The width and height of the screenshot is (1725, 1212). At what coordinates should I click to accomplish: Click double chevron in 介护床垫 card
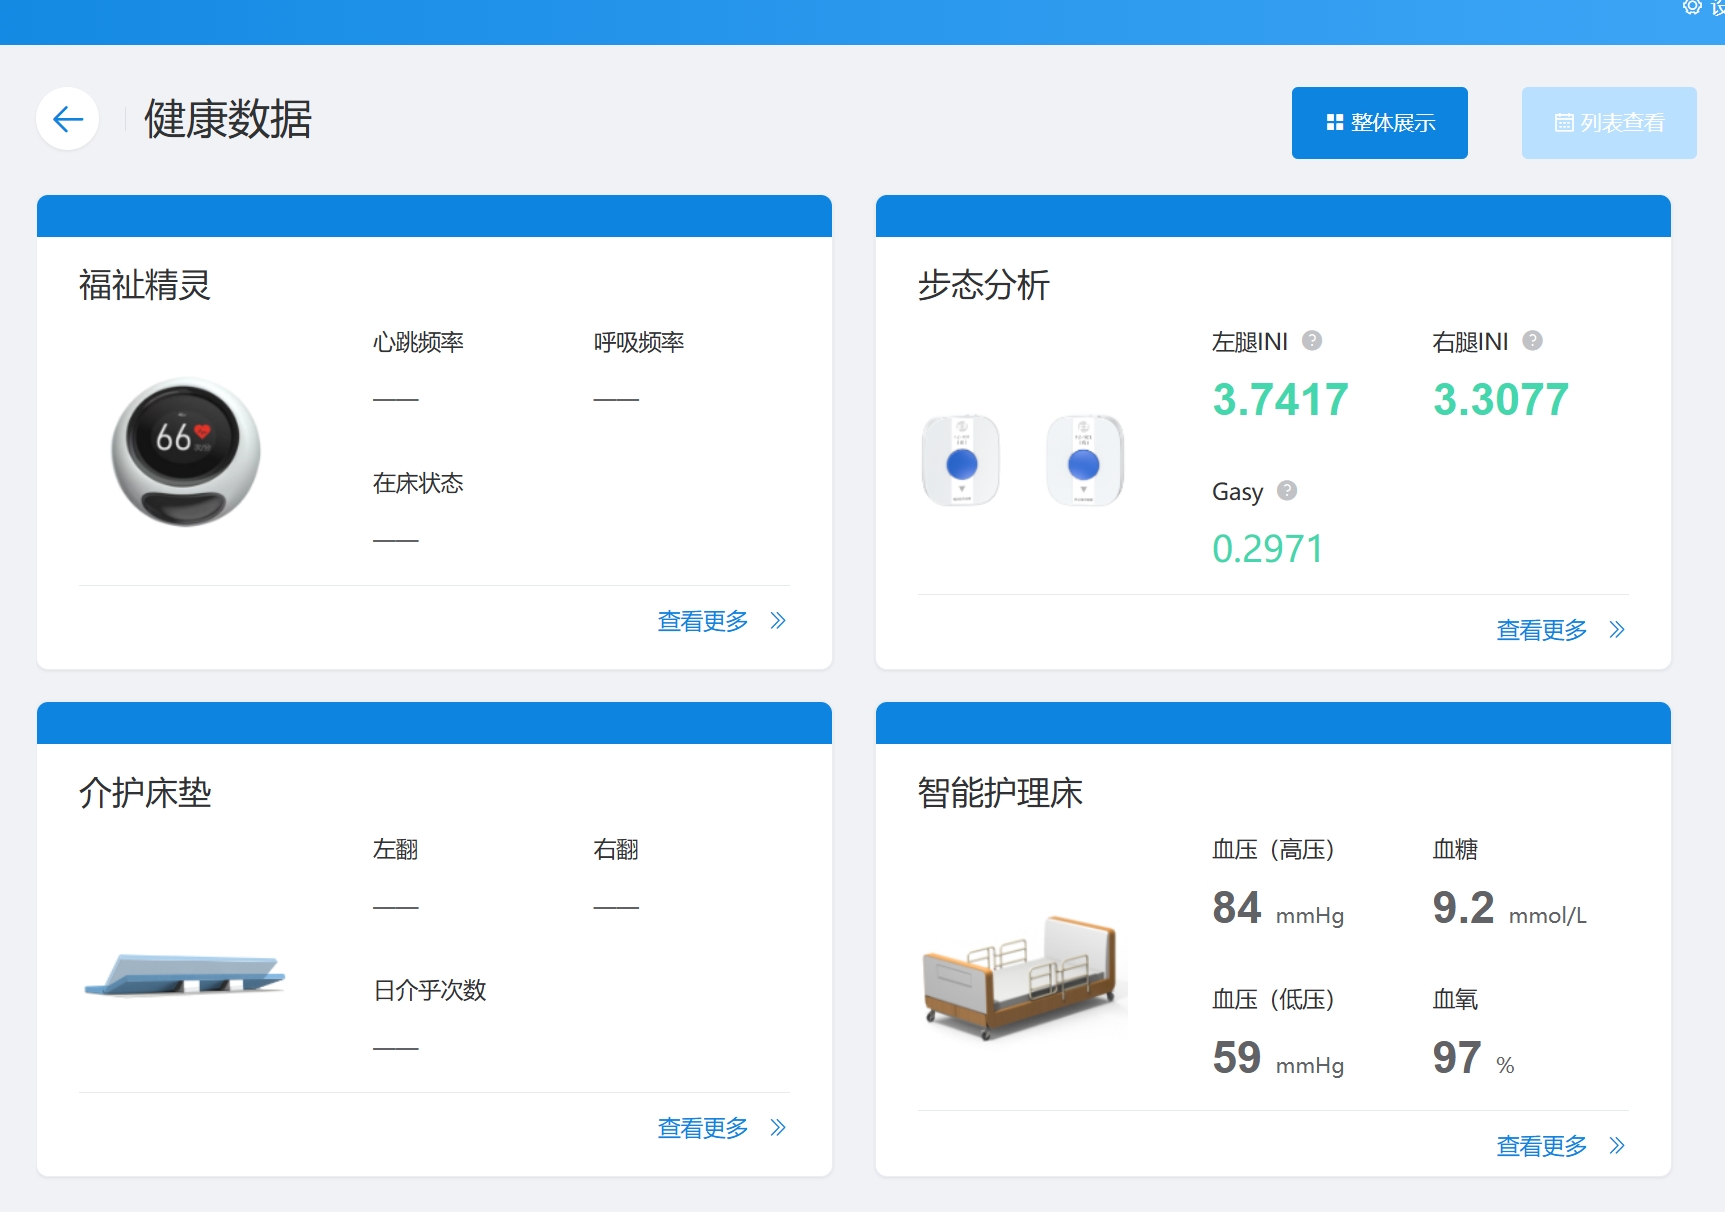tap(778, 1128)
